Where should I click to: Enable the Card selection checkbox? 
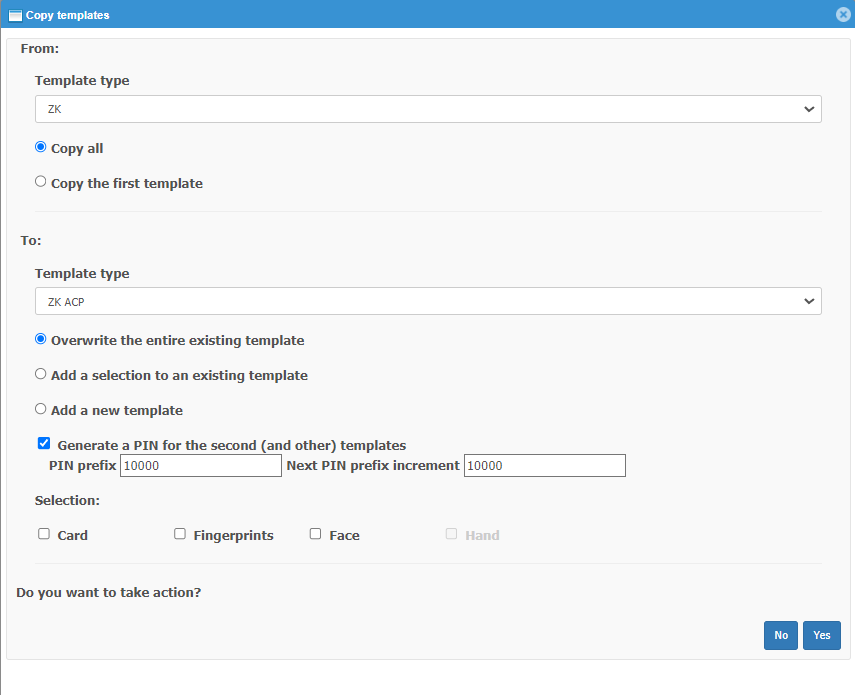[x=44, y=534]
